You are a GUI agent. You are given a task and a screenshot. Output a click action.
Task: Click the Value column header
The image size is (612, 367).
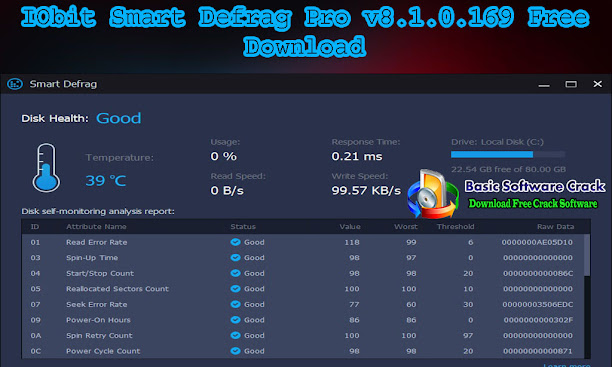point(350,226)
